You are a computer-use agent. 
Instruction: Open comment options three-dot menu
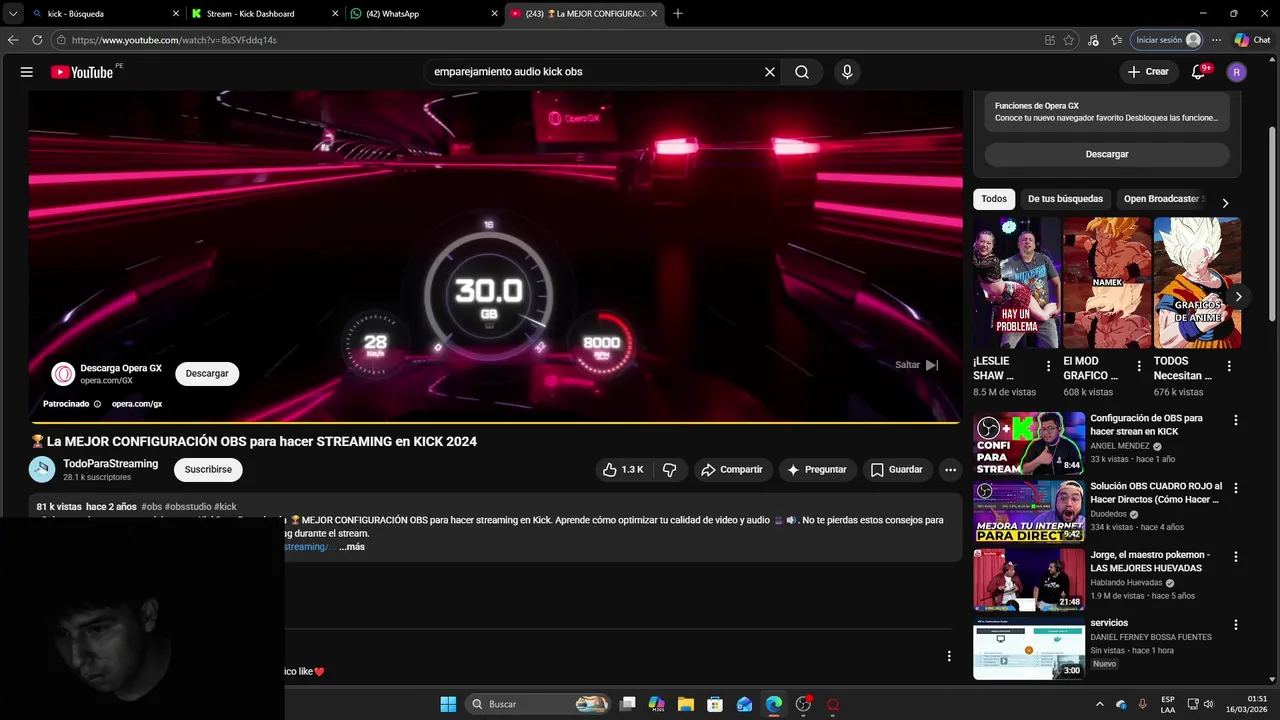pos(949,656)
